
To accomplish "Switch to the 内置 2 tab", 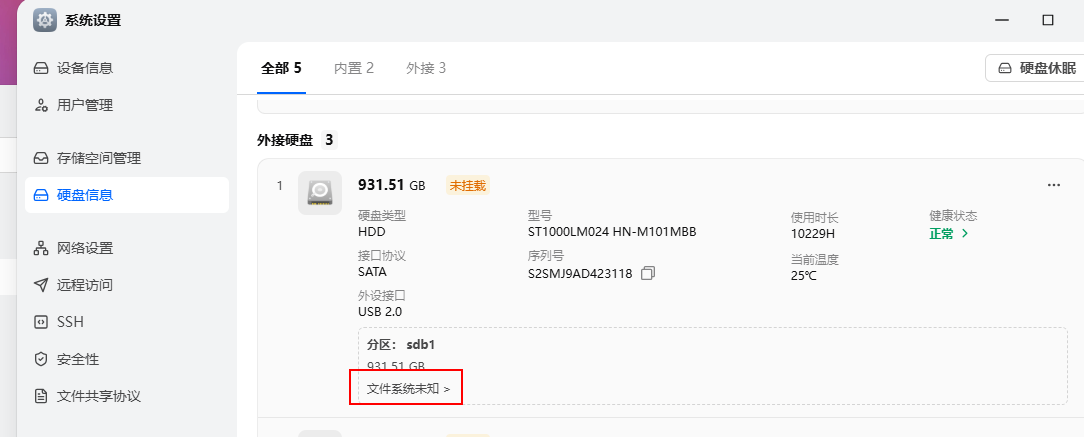I will click(x=354, y=68).
